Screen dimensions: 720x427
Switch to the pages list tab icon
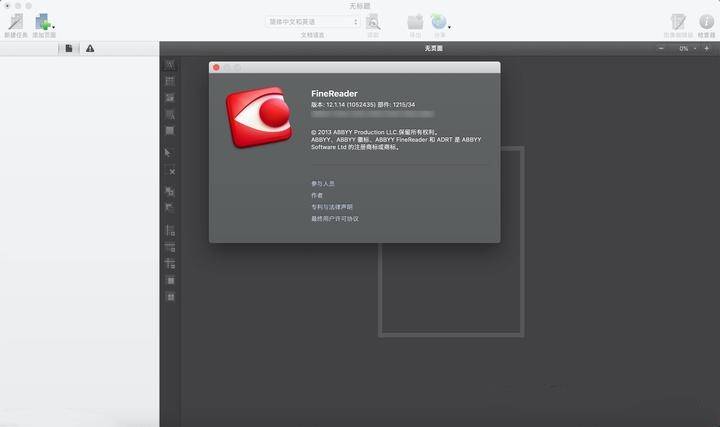(69, 48)
